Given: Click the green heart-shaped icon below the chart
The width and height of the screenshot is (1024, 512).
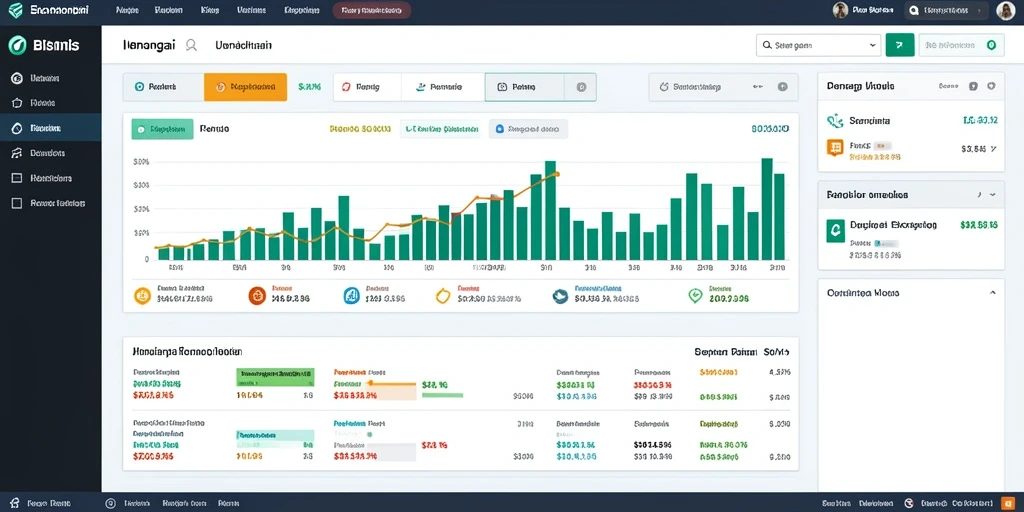Looking at the screenshot, I should pyautogui.click(x=696, y=296).
